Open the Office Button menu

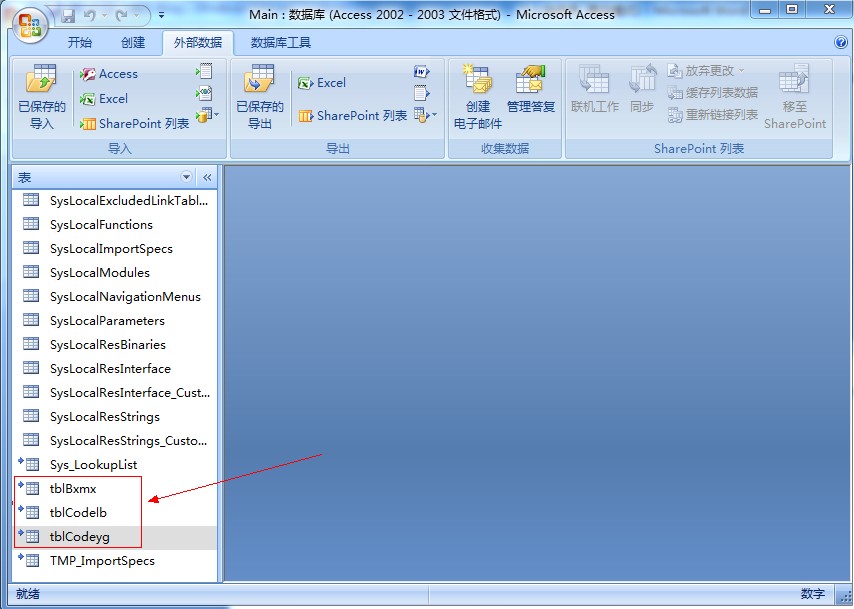30,26
